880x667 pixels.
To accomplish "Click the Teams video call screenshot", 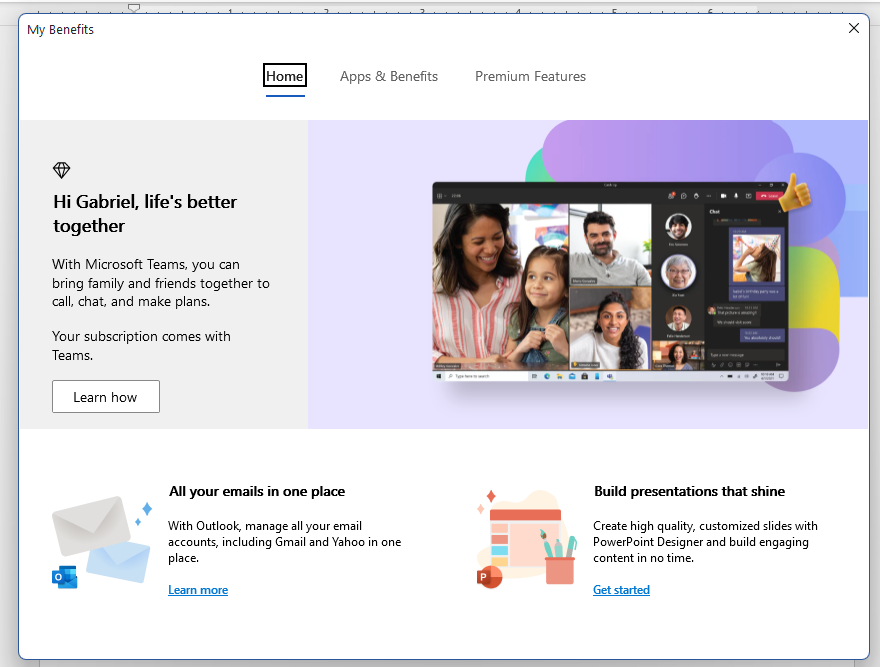I will pyautogui.click(x=610, y=280).
